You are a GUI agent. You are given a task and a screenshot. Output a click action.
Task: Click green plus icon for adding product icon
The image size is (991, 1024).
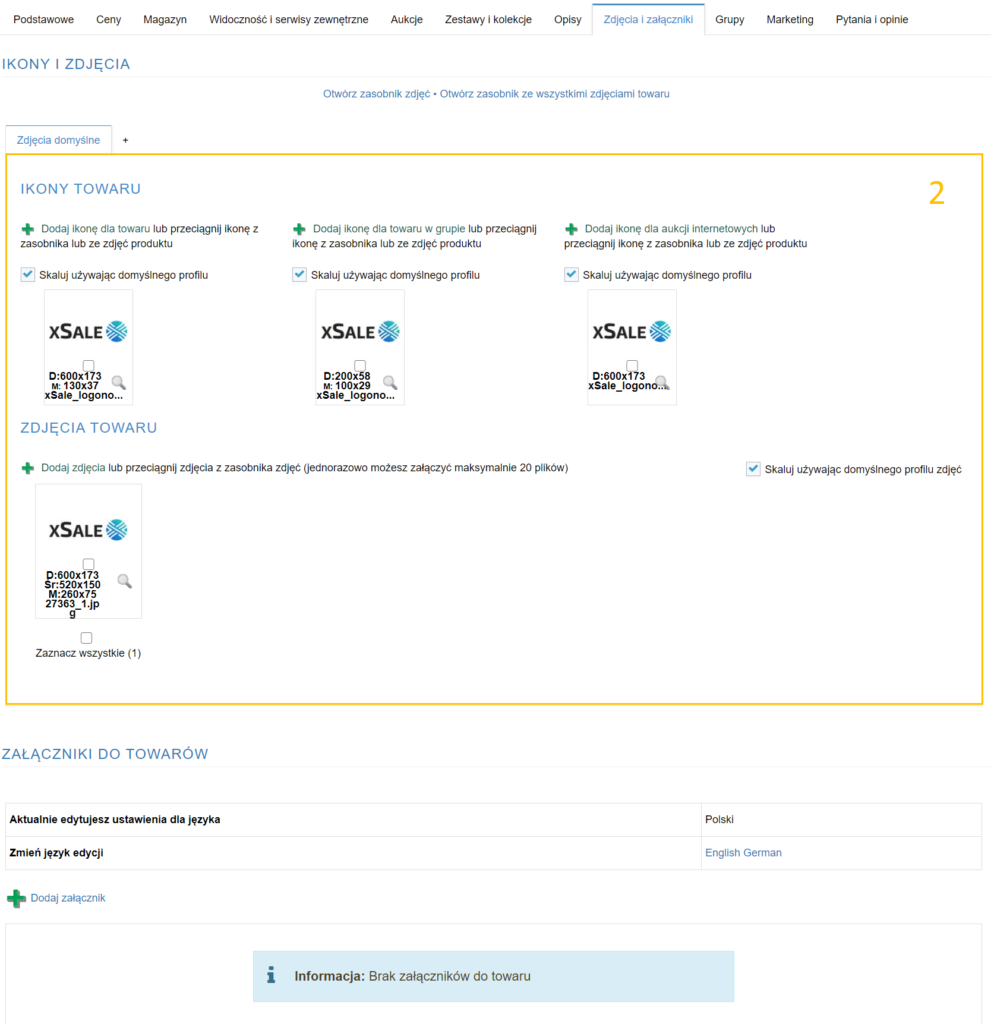click(28, 229)
